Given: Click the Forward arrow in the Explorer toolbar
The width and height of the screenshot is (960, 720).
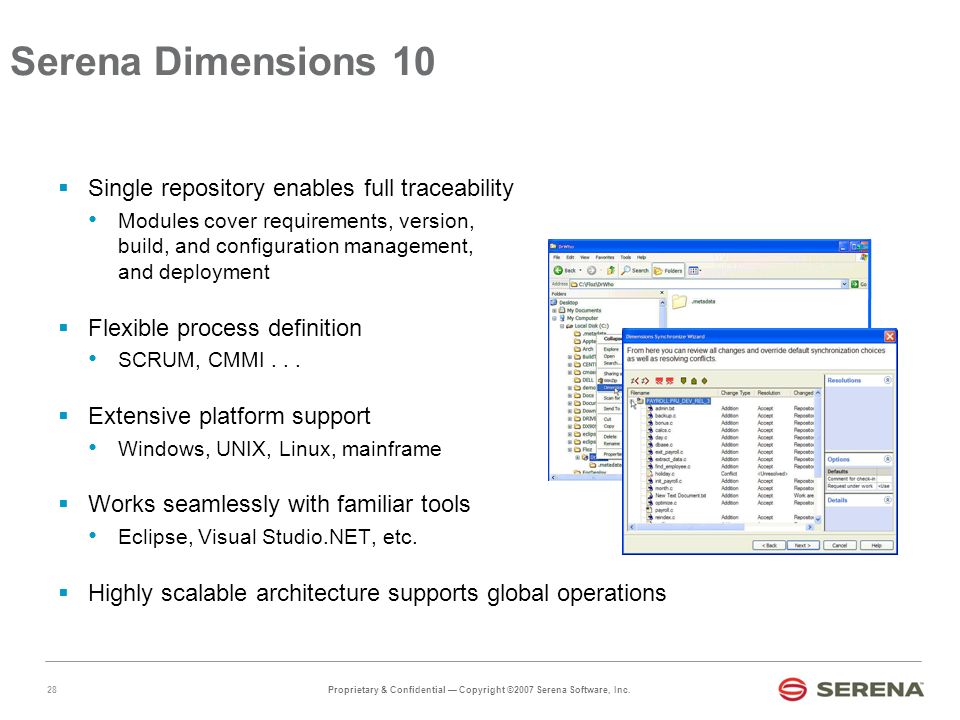Looking at the screenshot, I should click(x=591, y=270).
